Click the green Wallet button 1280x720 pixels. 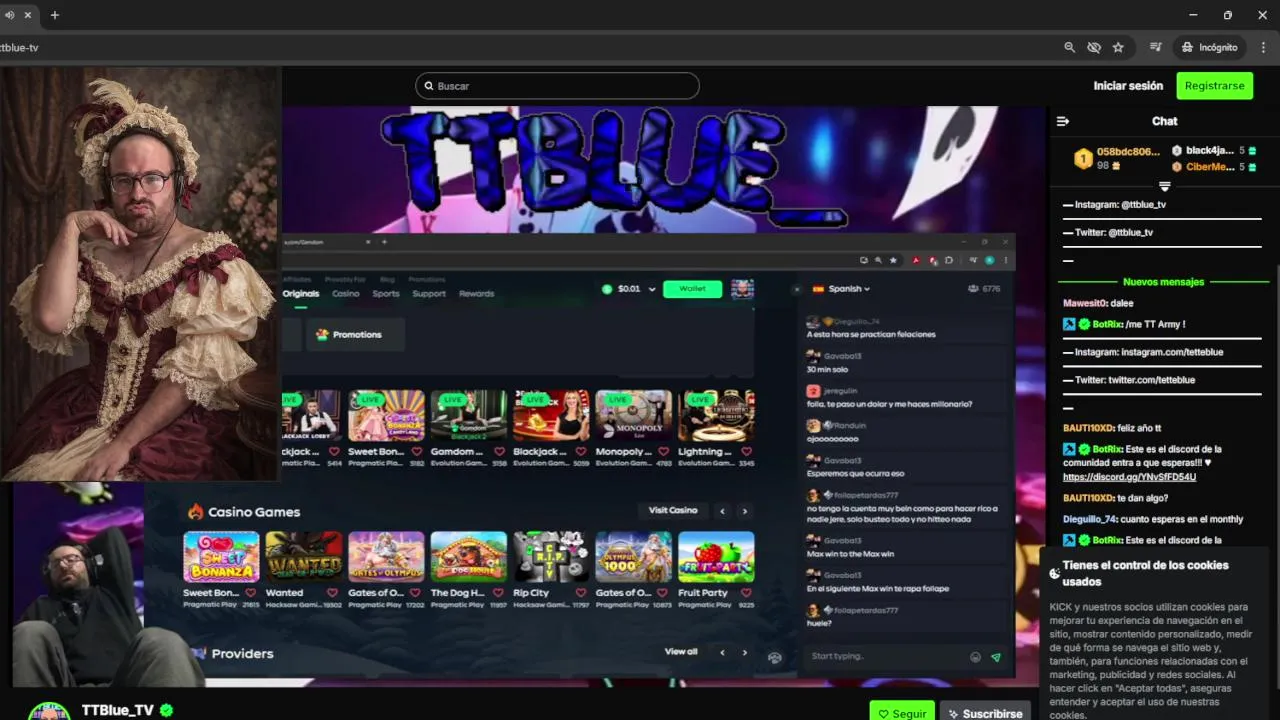[692, 289]
